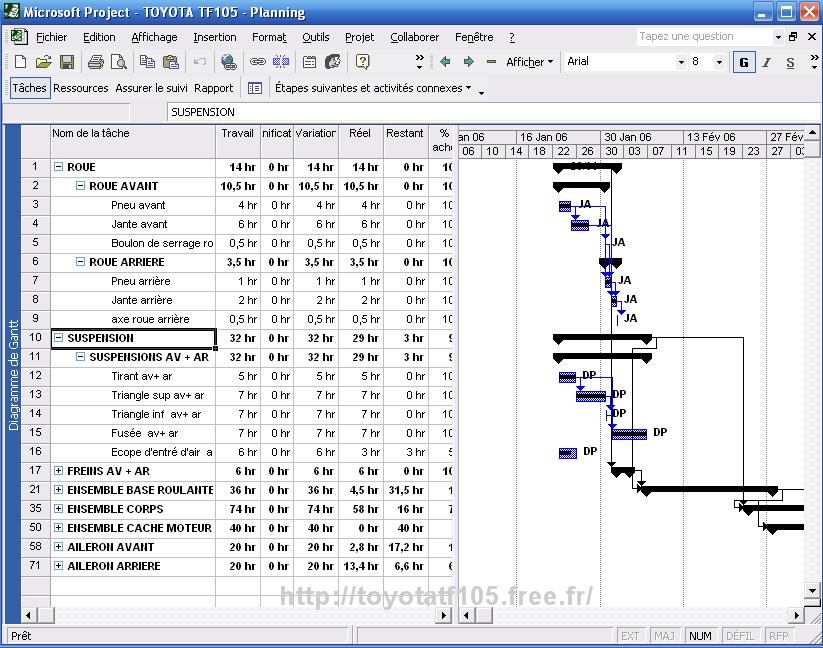823x648 pixels.
Task: Collapse SUSPENSIONS AV + AR group
Action: tap(80, 357)
